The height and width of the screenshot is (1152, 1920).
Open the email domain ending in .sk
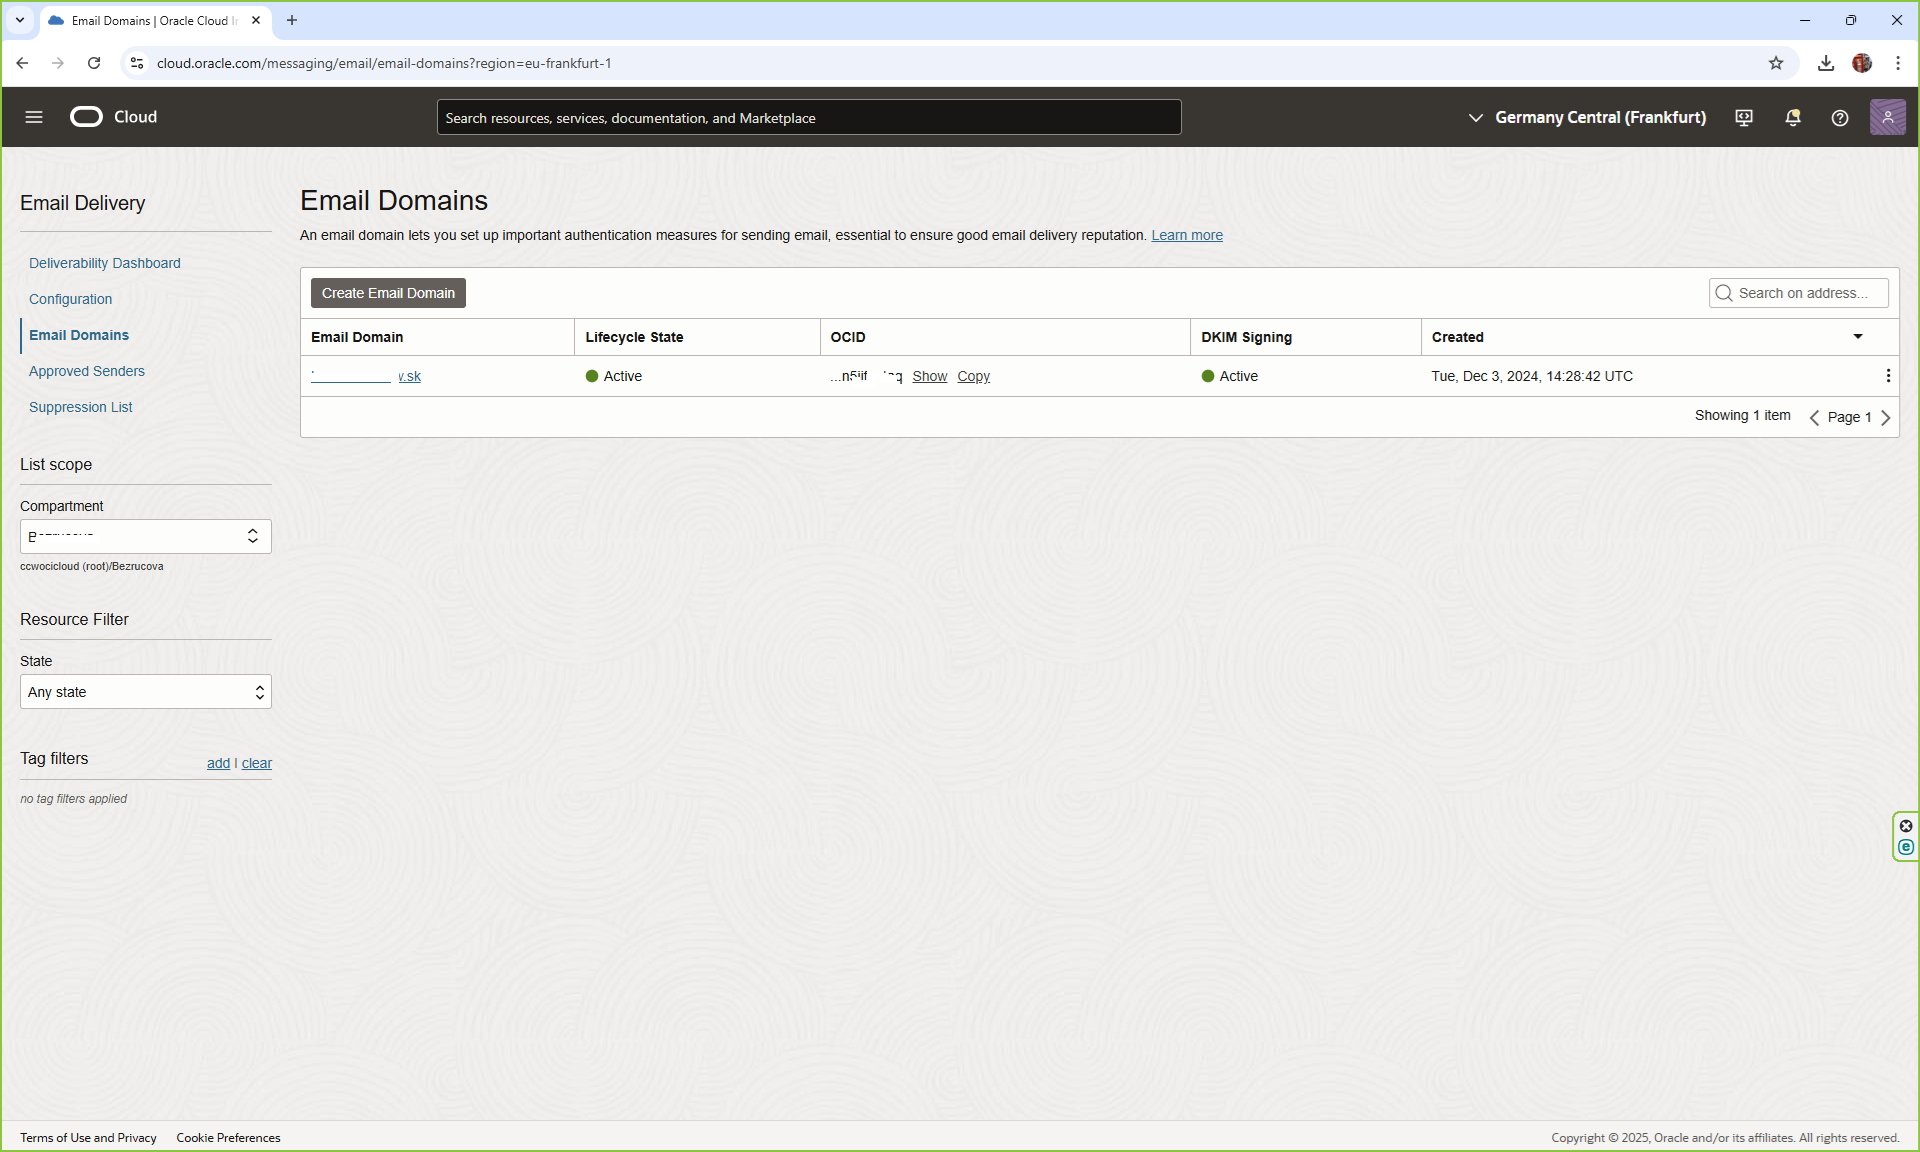click(366, 376)
